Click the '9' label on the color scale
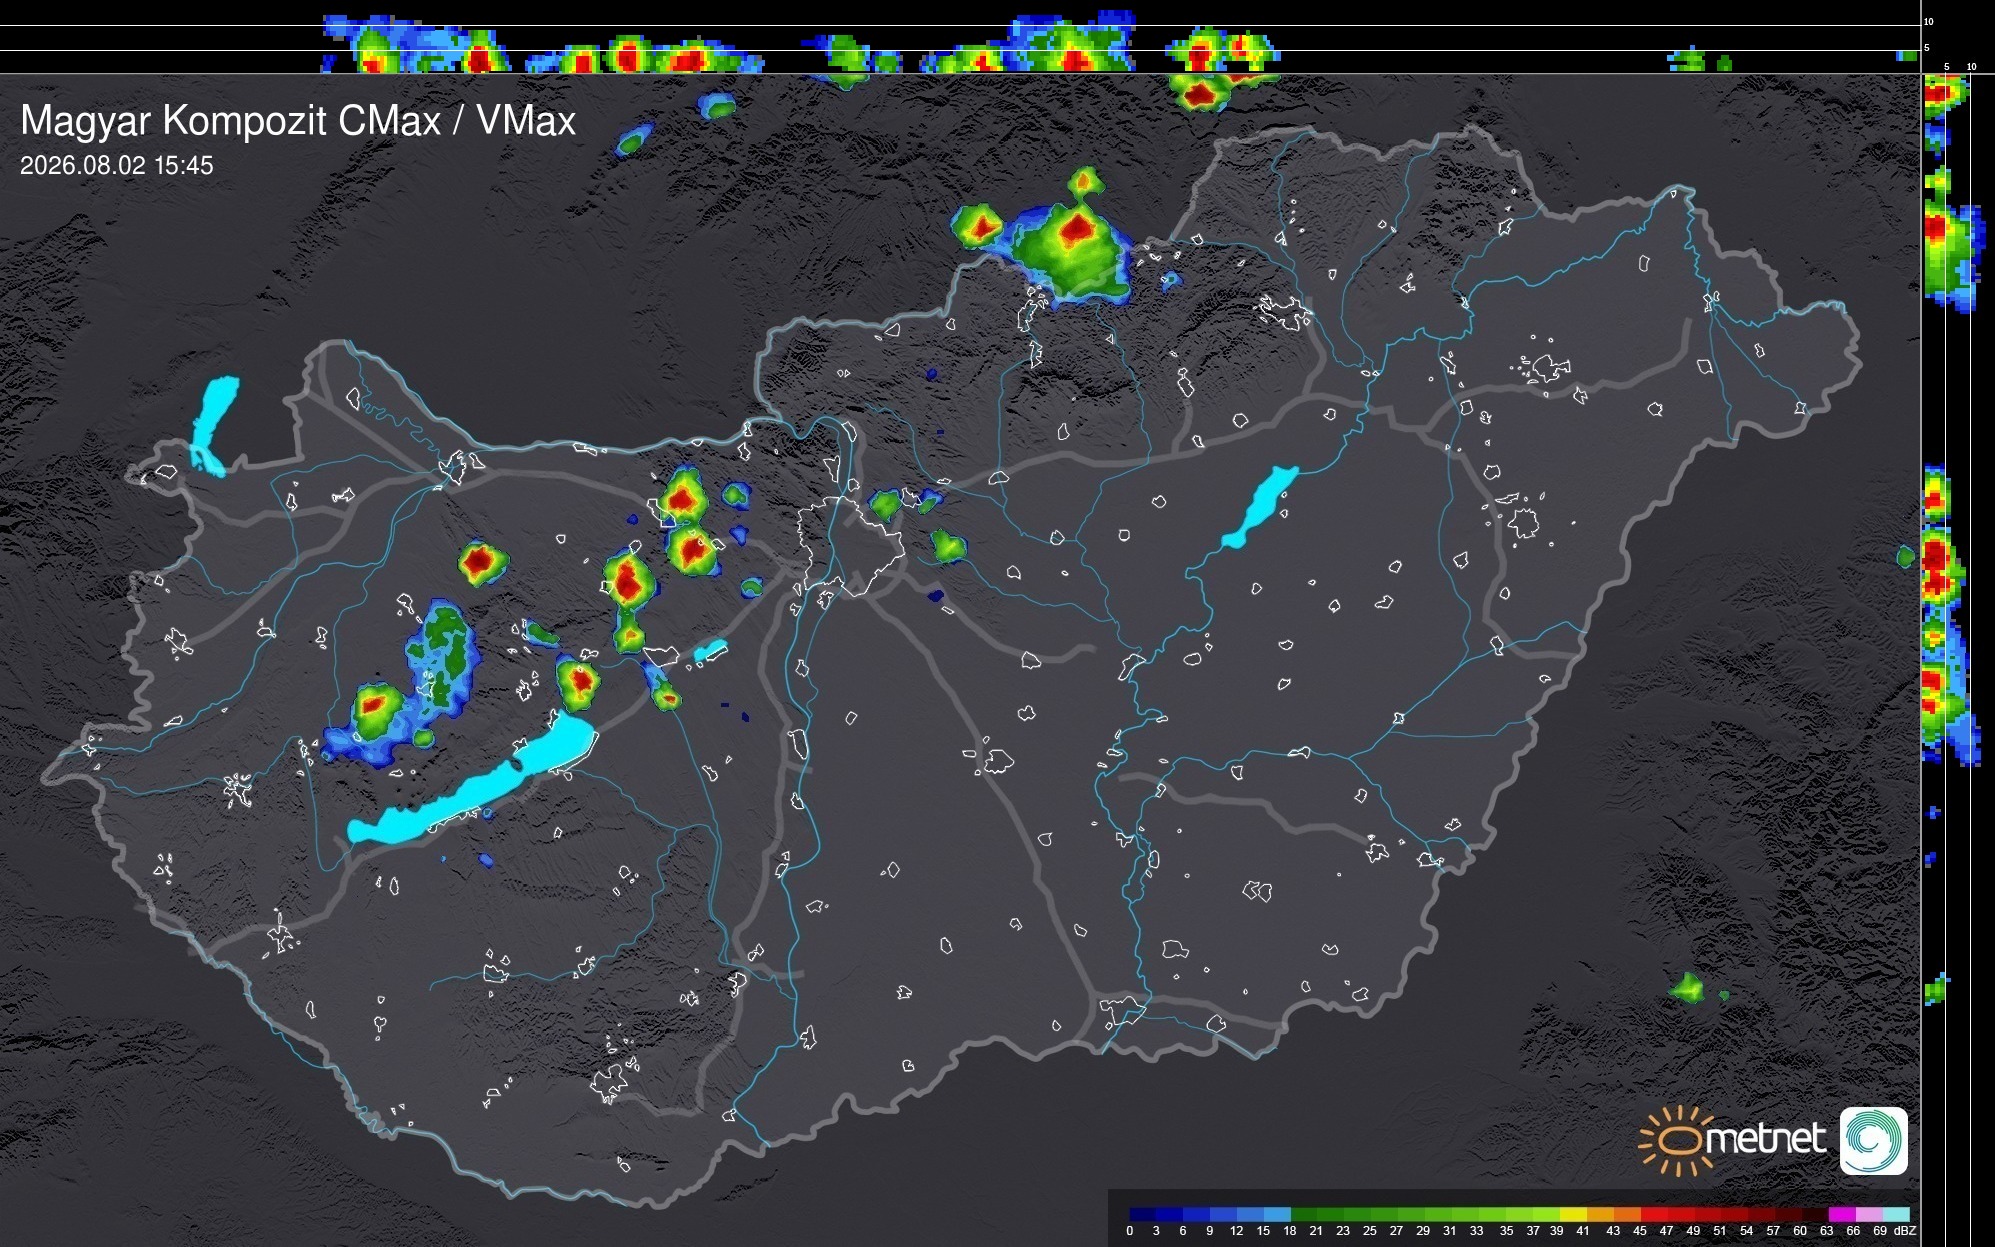Screen dimensions: 1995x1247 1210,1231
